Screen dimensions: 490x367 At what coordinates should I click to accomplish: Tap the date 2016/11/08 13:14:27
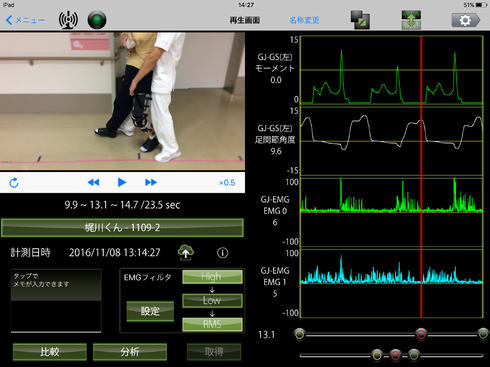(x=115, y=253)
